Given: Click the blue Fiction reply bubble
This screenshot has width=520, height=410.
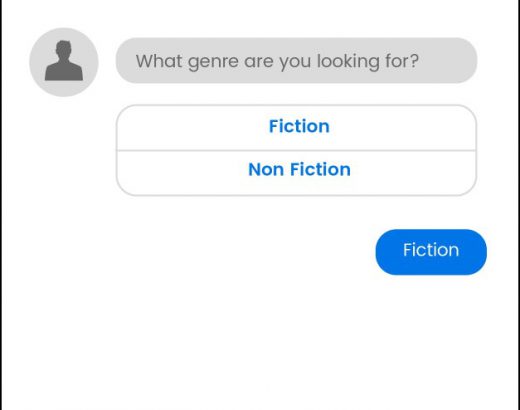Looking at the screenshot, I should tap(431, 252).
